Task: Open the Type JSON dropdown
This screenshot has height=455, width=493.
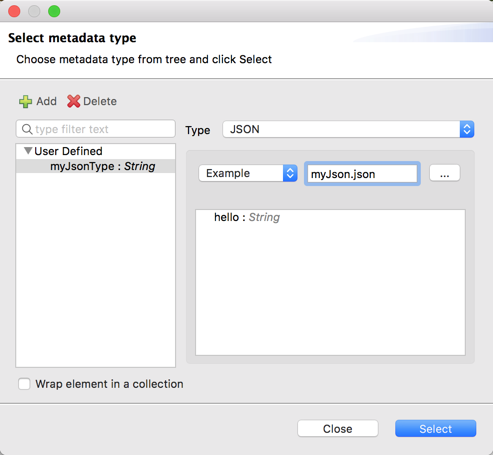Action: [x=348, y=129]
